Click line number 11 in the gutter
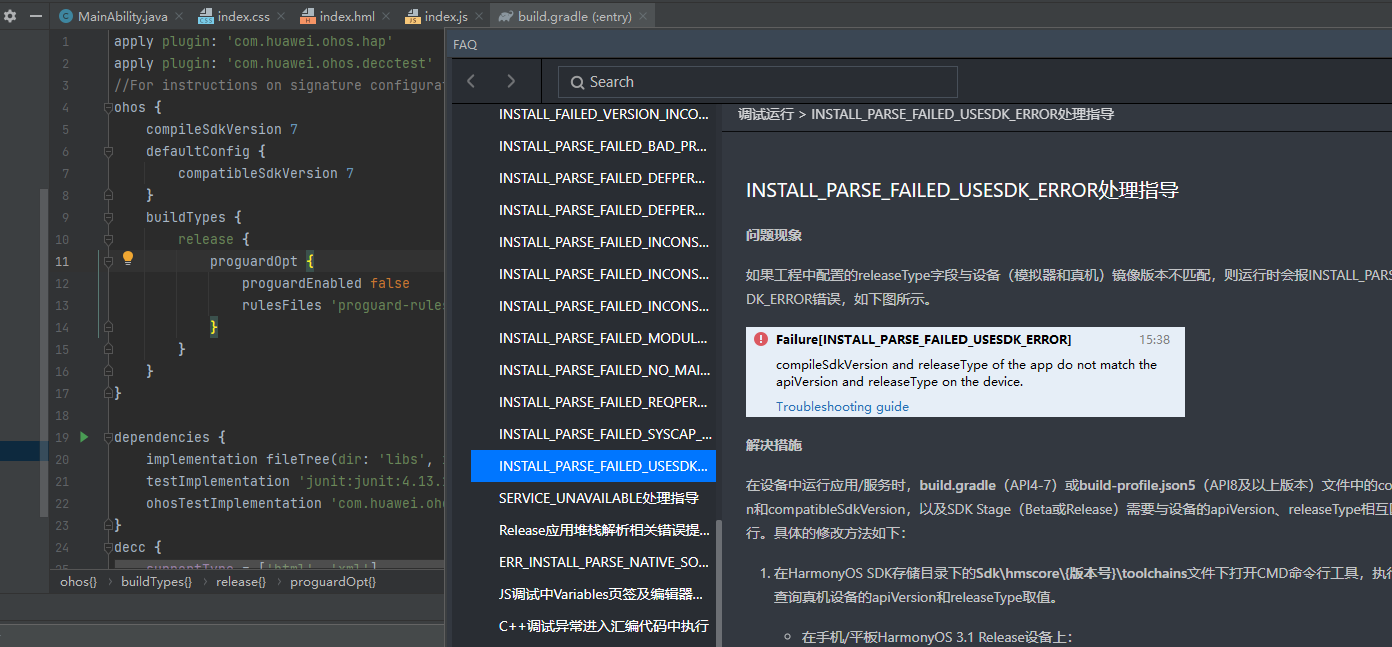 pos(62,262)
